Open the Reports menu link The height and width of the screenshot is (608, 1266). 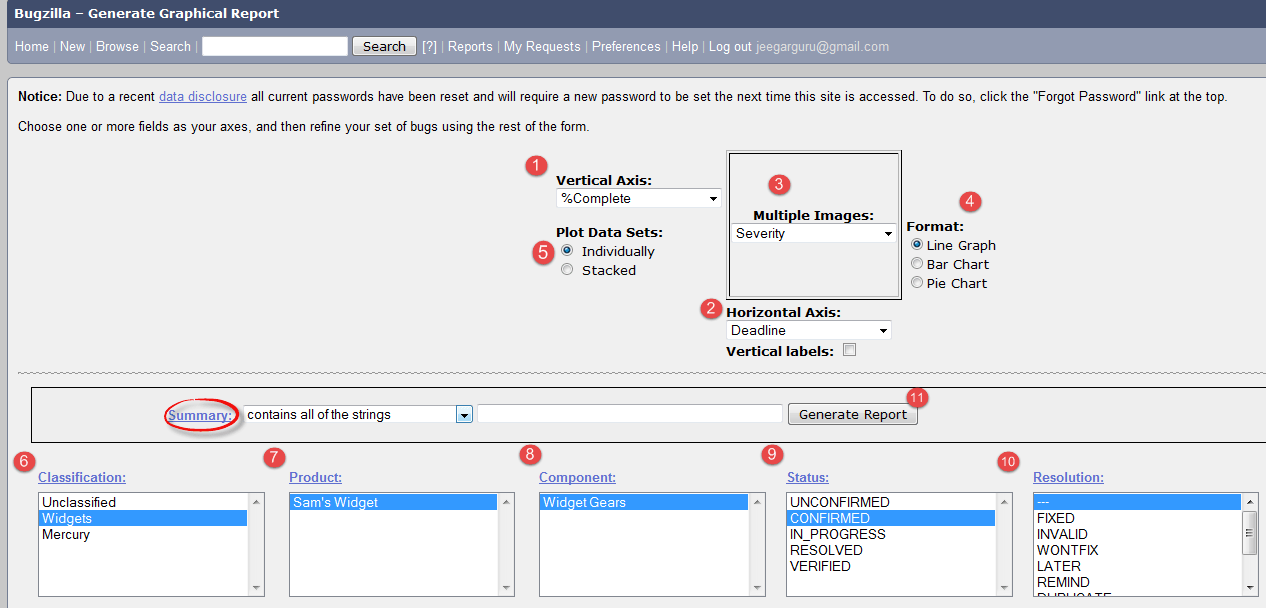click(x=470, y=47)
